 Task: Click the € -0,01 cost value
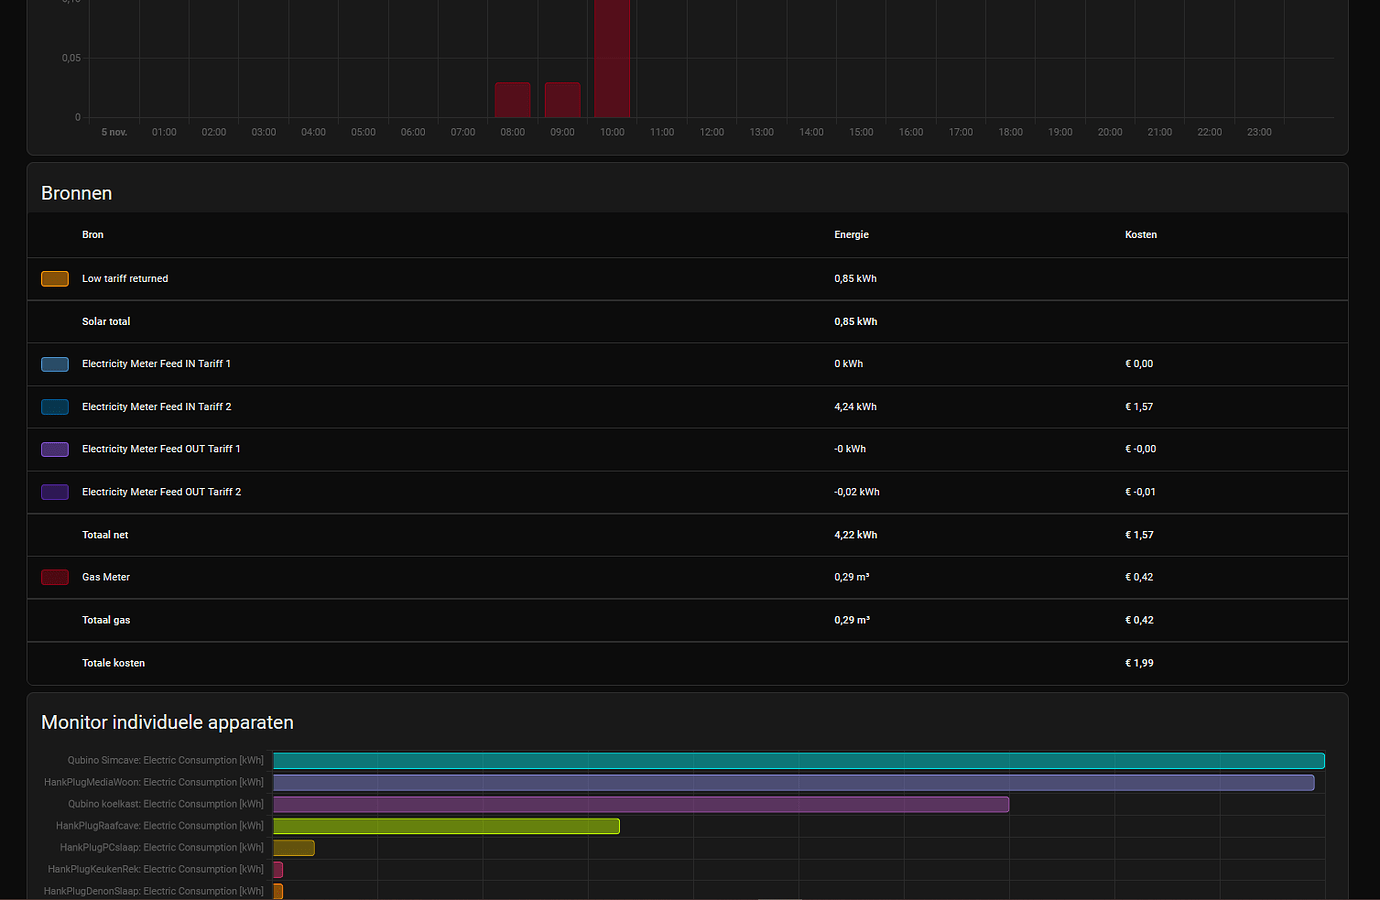[1140, 492]
